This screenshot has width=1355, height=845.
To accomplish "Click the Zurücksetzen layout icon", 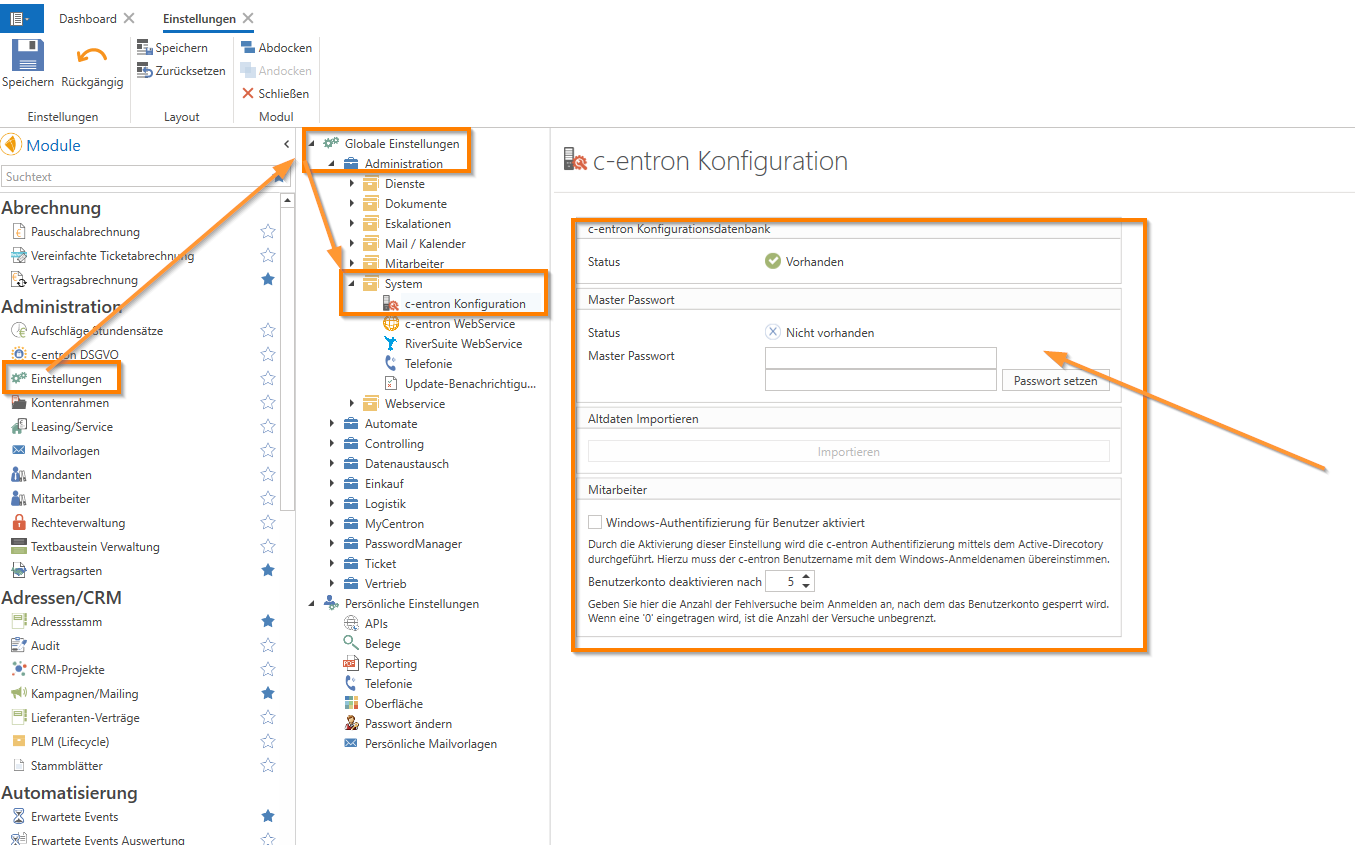I will (x=145, y=71).
